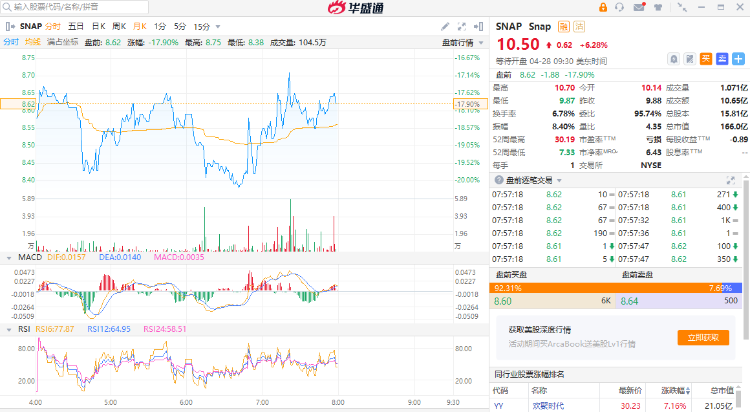Click the price alert bell icon

pyautogui.click(x=673, y=59)
